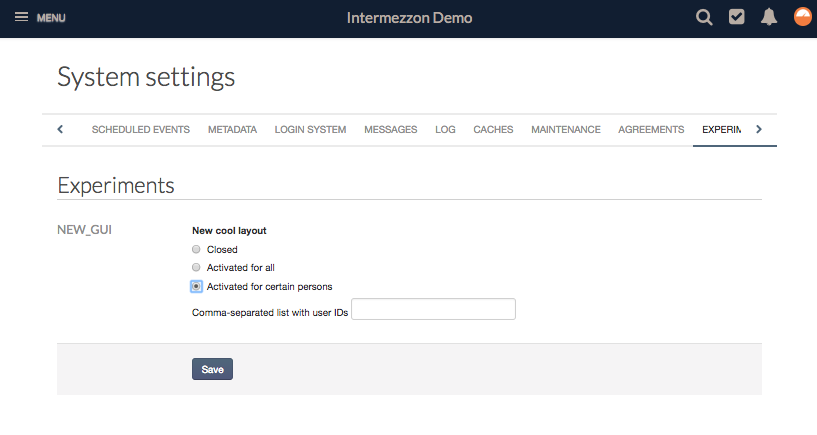Click the 'System settings' page heading
Image resolution: width=817 pixels, height=435 pixels.
(146, 77)
